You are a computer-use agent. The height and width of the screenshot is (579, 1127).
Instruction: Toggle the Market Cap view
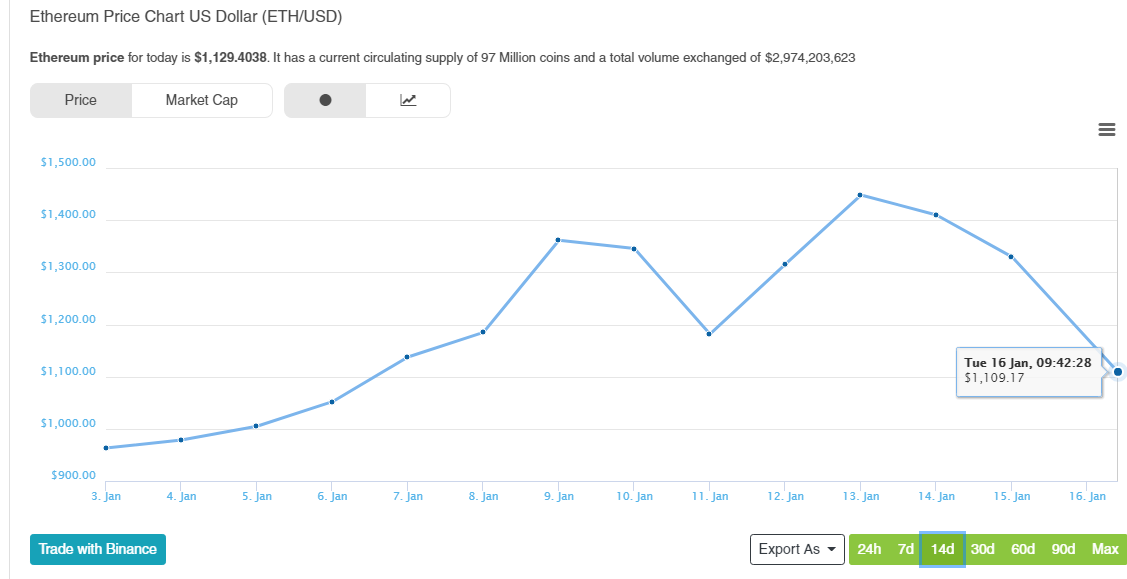pos(202,100)
